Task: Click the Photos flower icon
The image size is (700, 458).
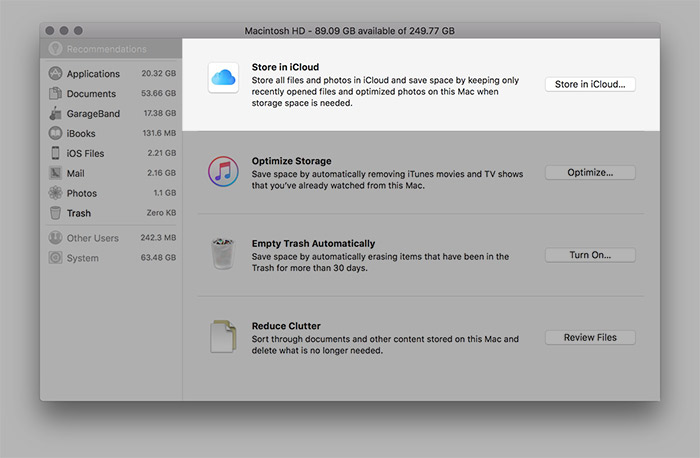Action: click(55, 193)
